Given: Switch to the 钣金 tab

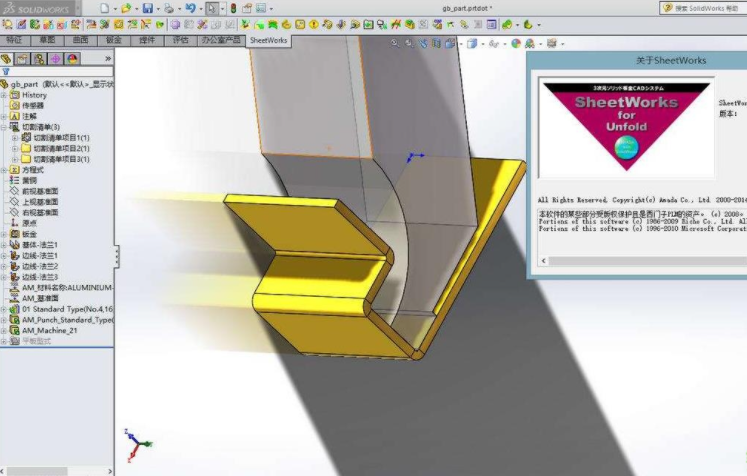Looking at the screenshot, I should pos(113,40).
